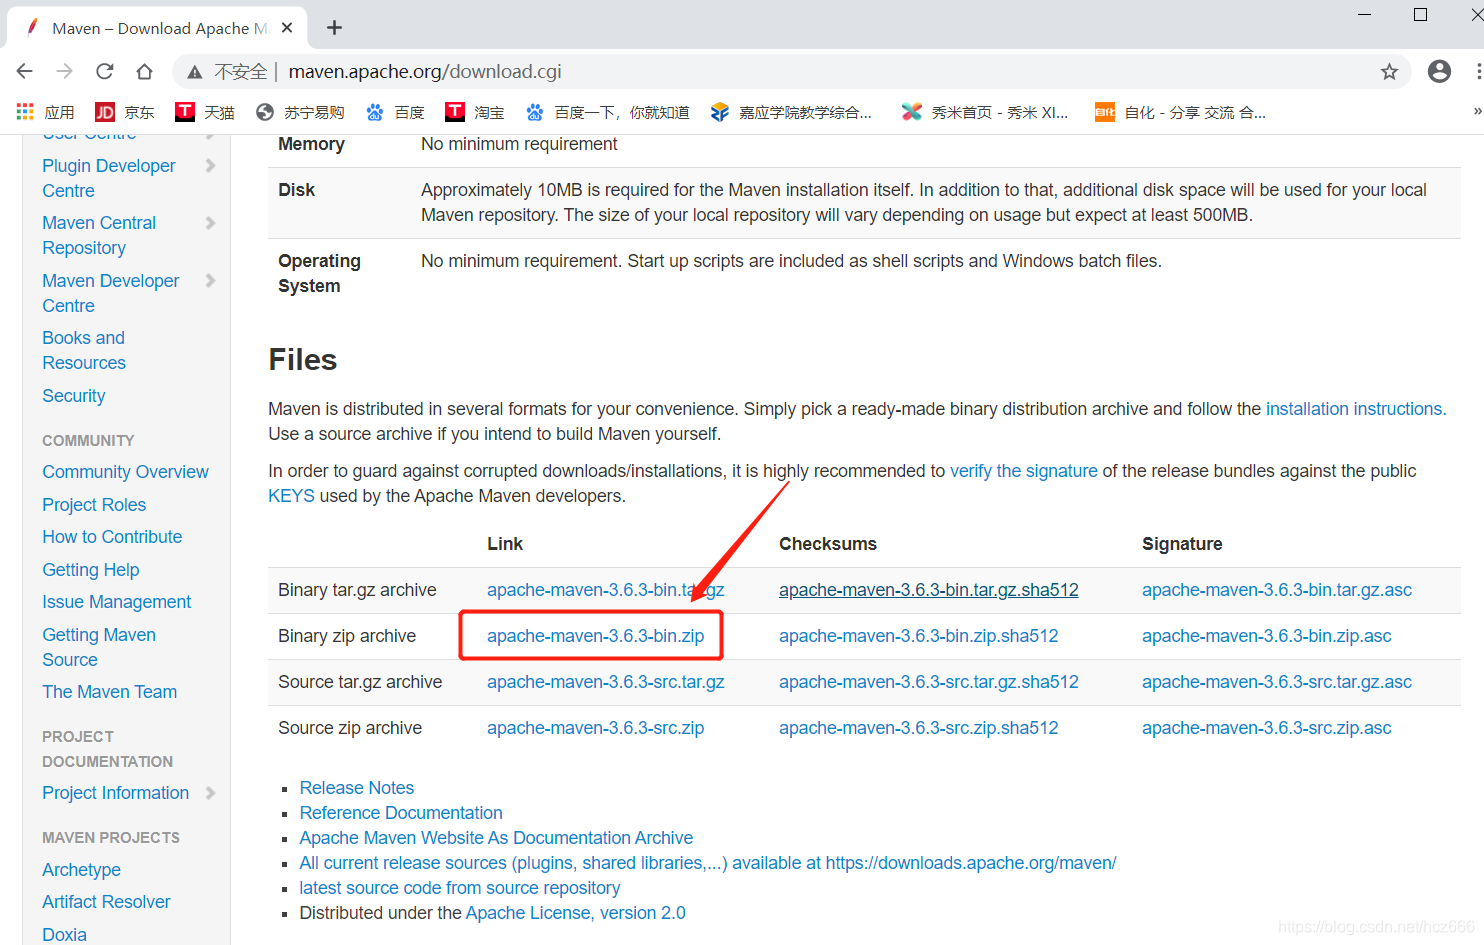This screenshot has height=945, width=1484.
Task: Download apache-maven-3.6.3-src.zip
Action: click(x=595, y=728)
